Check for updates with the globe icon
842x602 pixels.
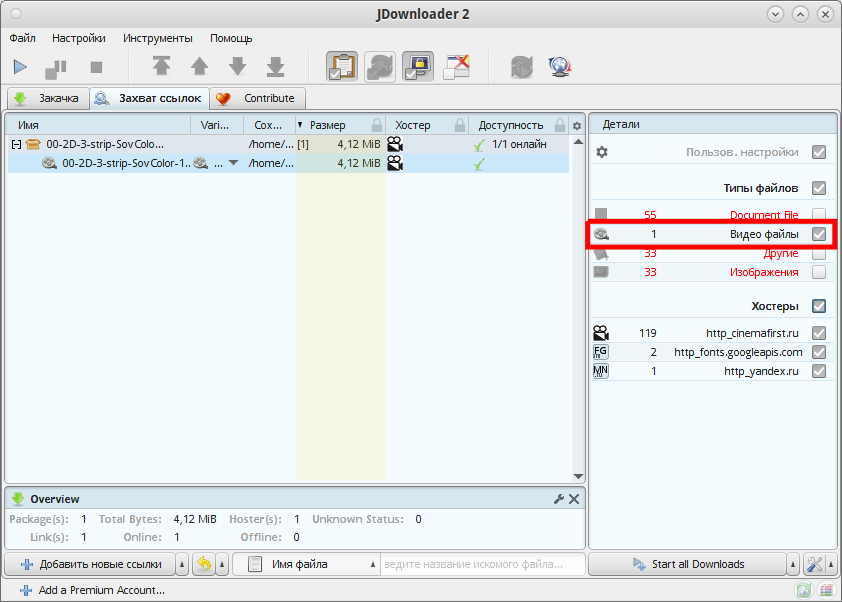[x=560, y=67]
